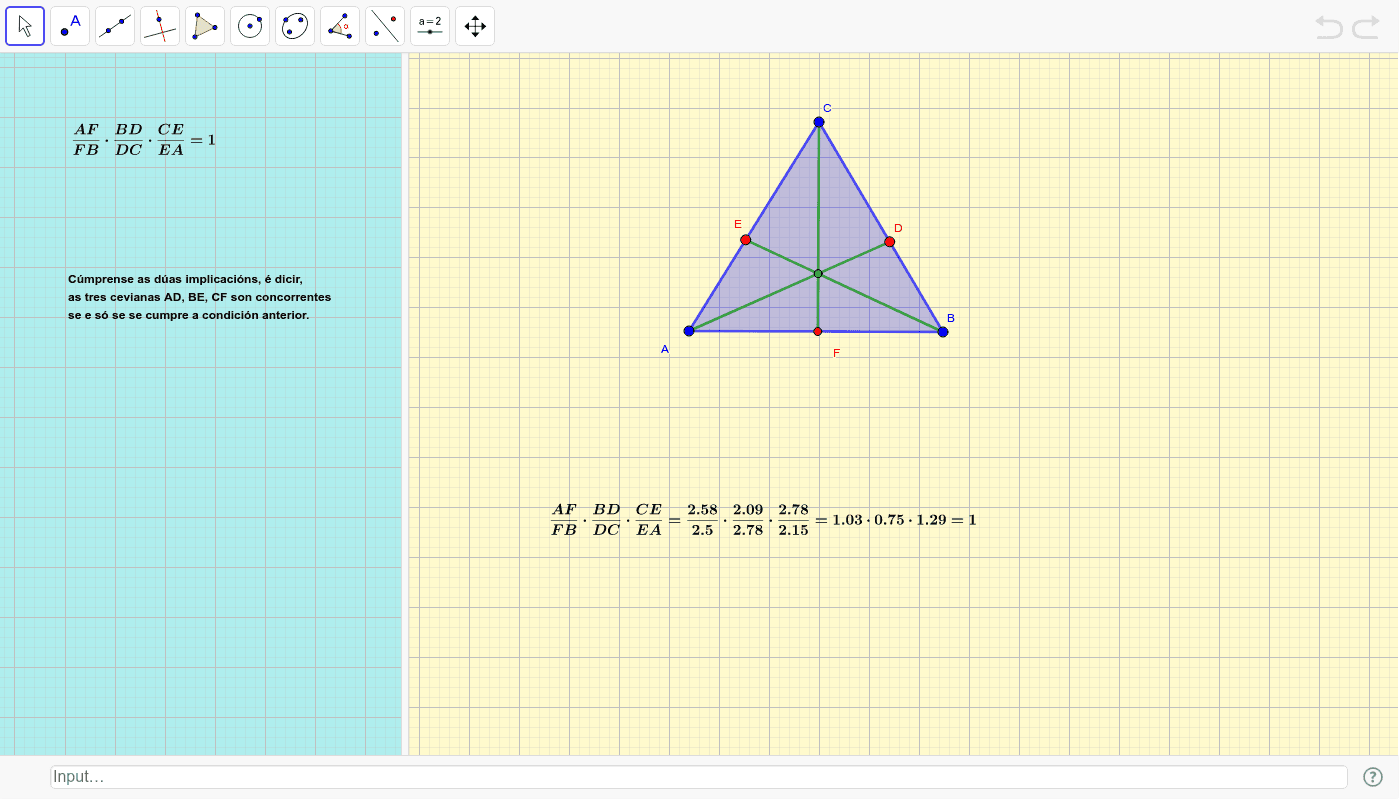The width and height of the screenshot is (1400, 800).
Task: Click the Undo arrow
Action: click(1329, 27)
